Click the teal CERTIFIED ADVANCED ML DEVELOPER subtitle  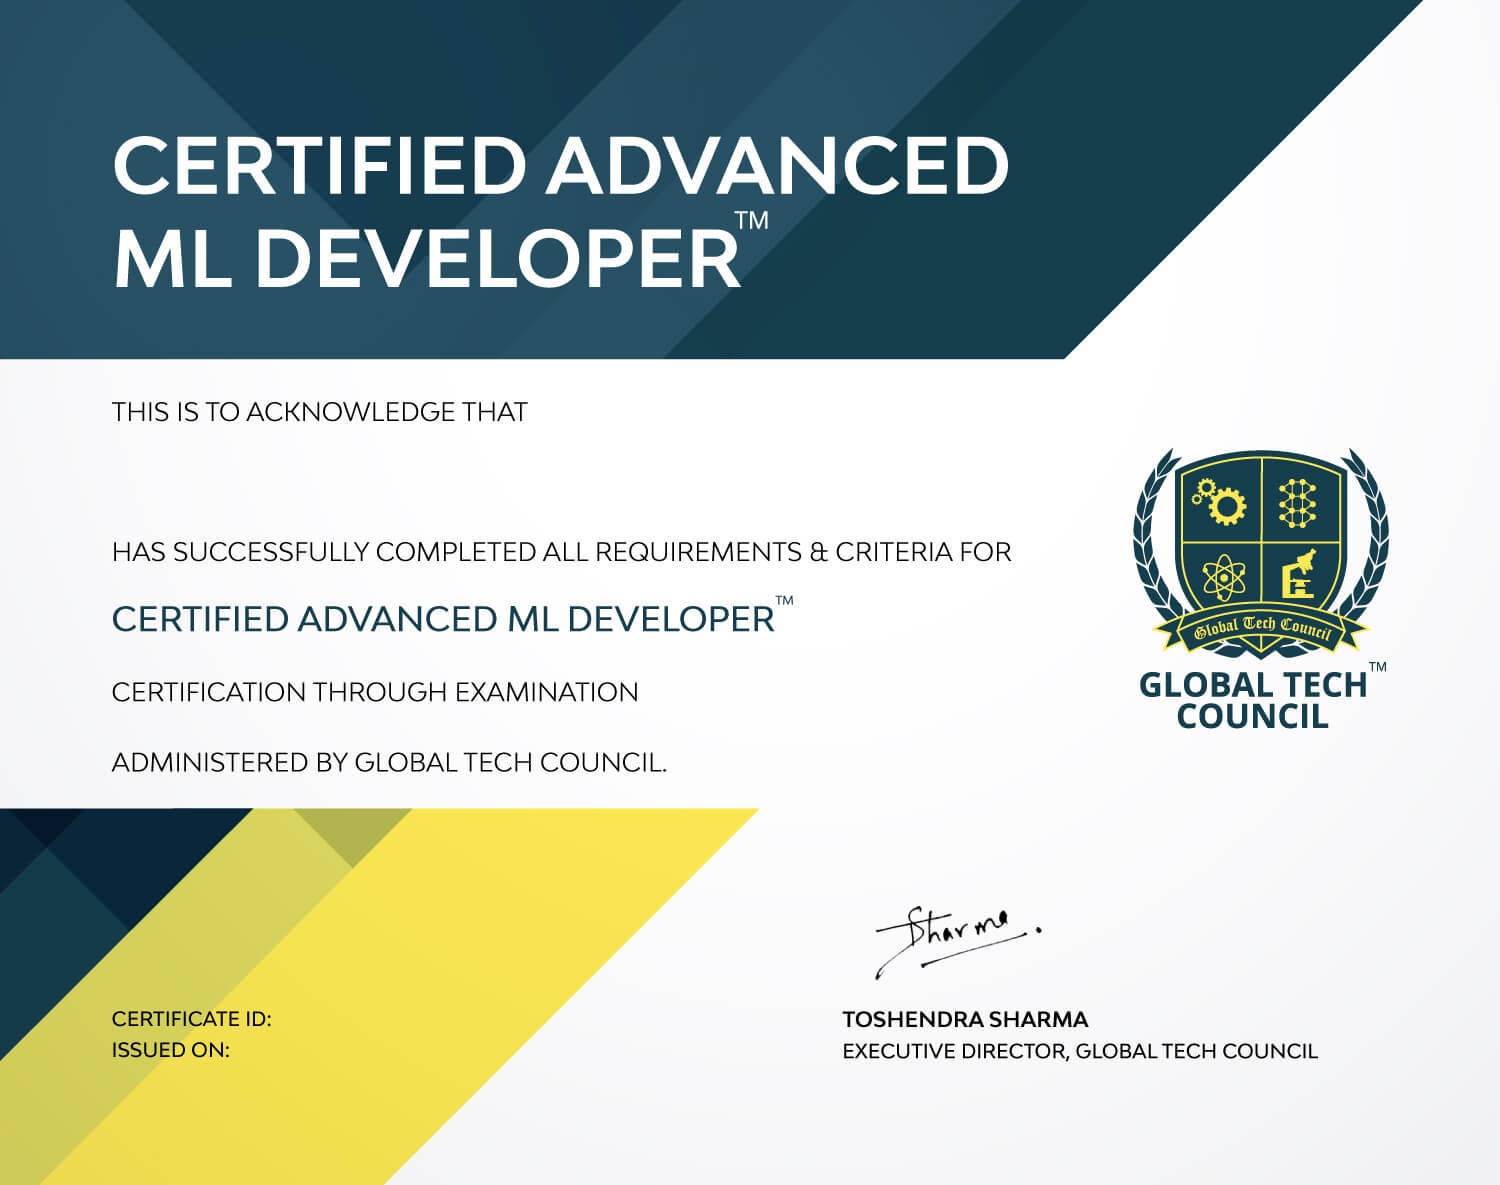coord(443,619)
